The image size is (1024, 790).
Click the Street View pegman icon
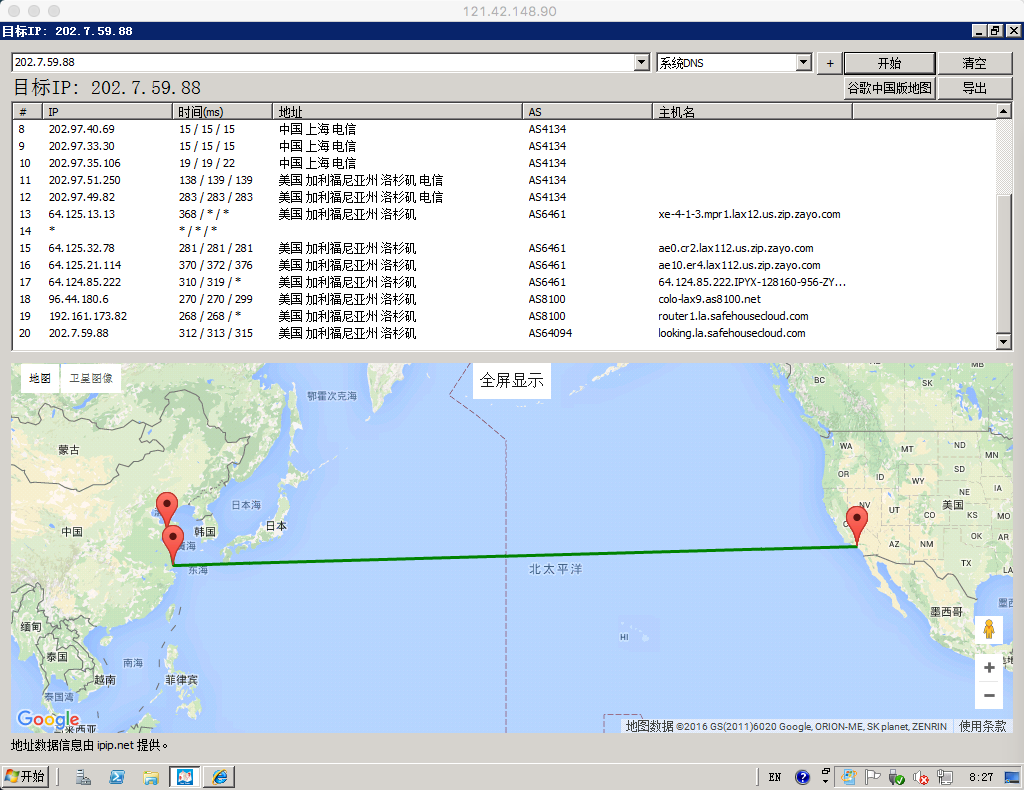pyautogui.click(x=989, y=629)
